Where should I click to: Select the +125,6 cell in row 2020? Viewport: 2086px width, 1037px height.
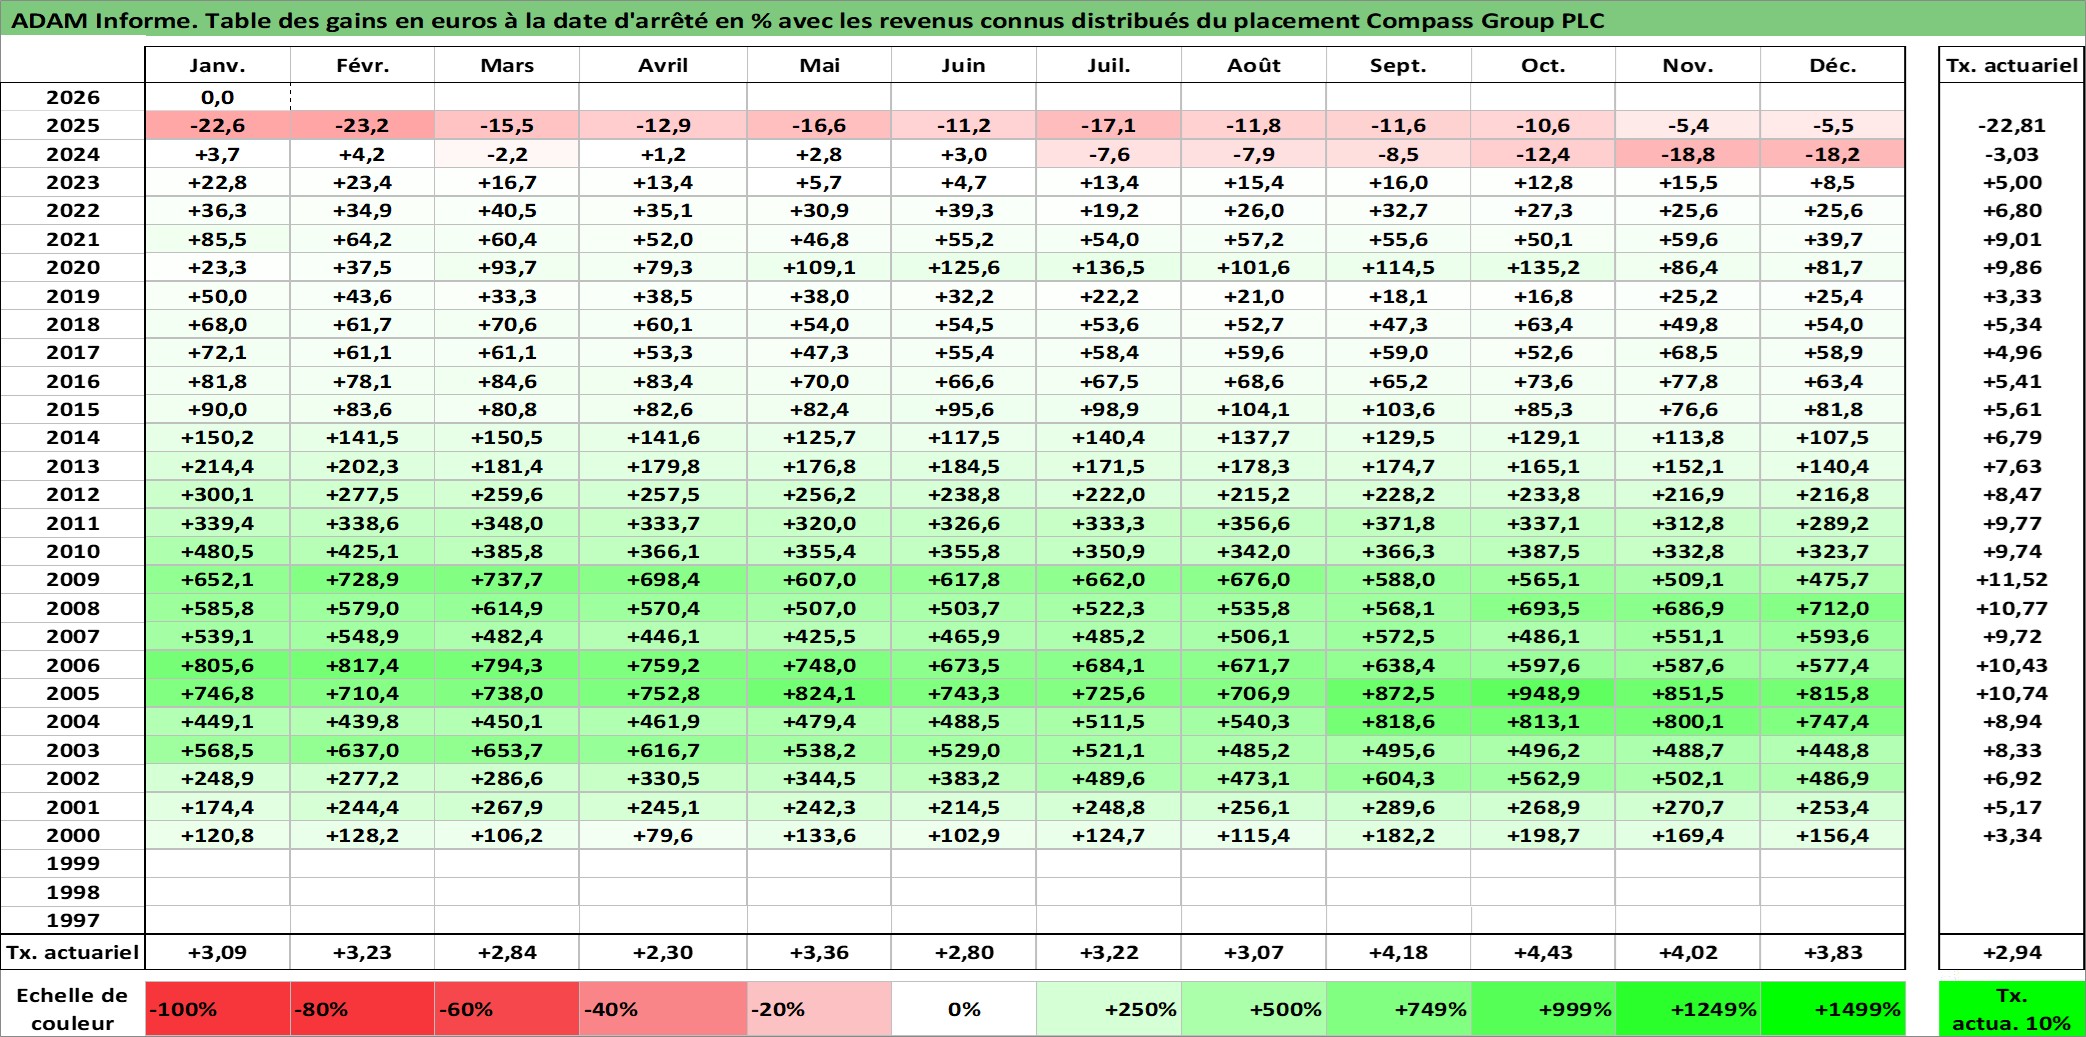(964, 267)
